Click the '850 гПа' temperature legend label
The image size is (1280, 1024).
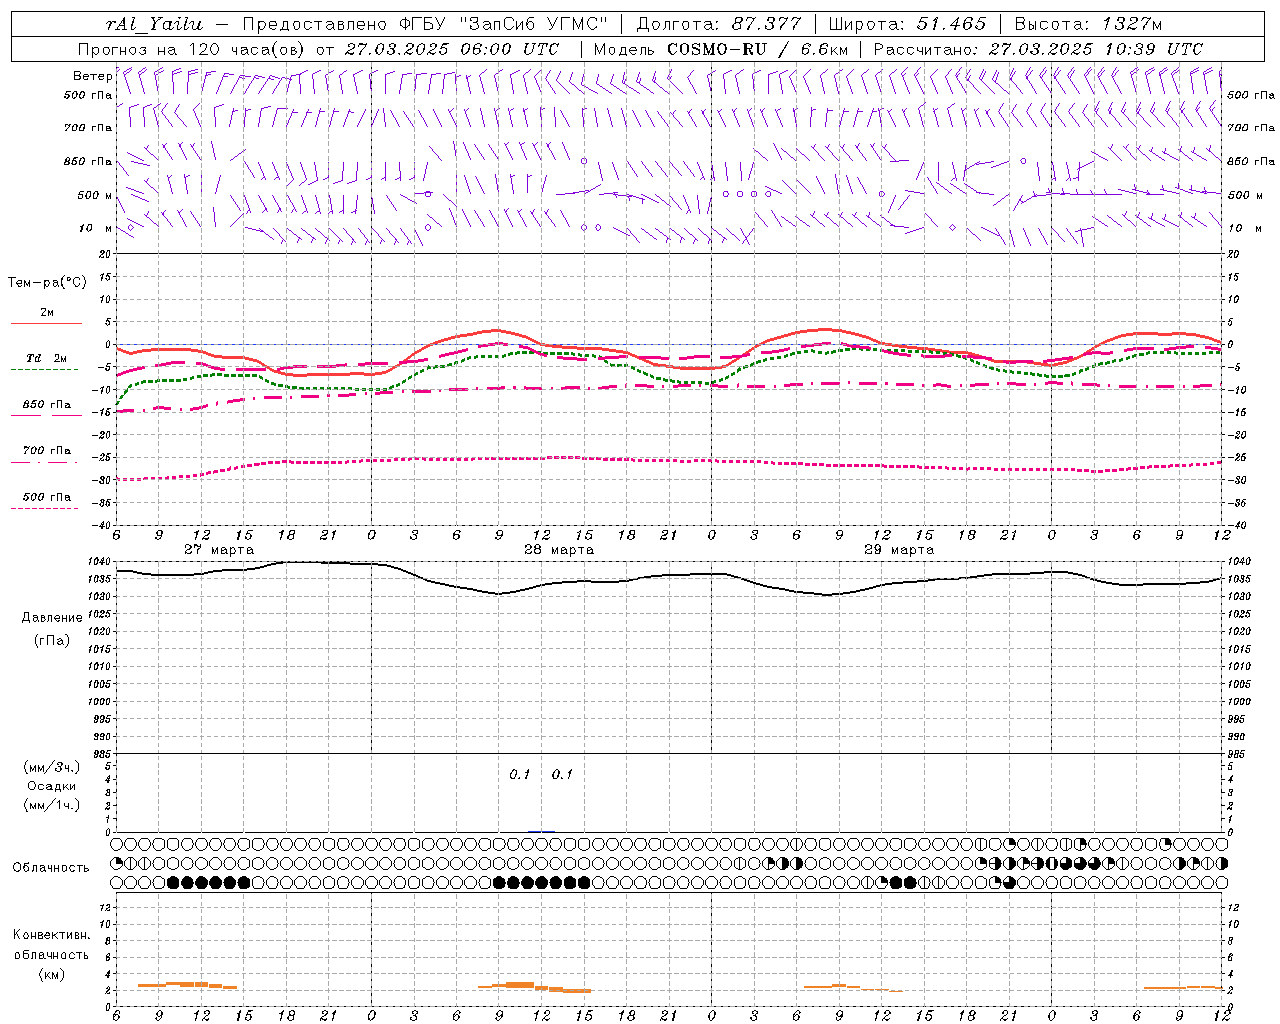pos(47,405)
